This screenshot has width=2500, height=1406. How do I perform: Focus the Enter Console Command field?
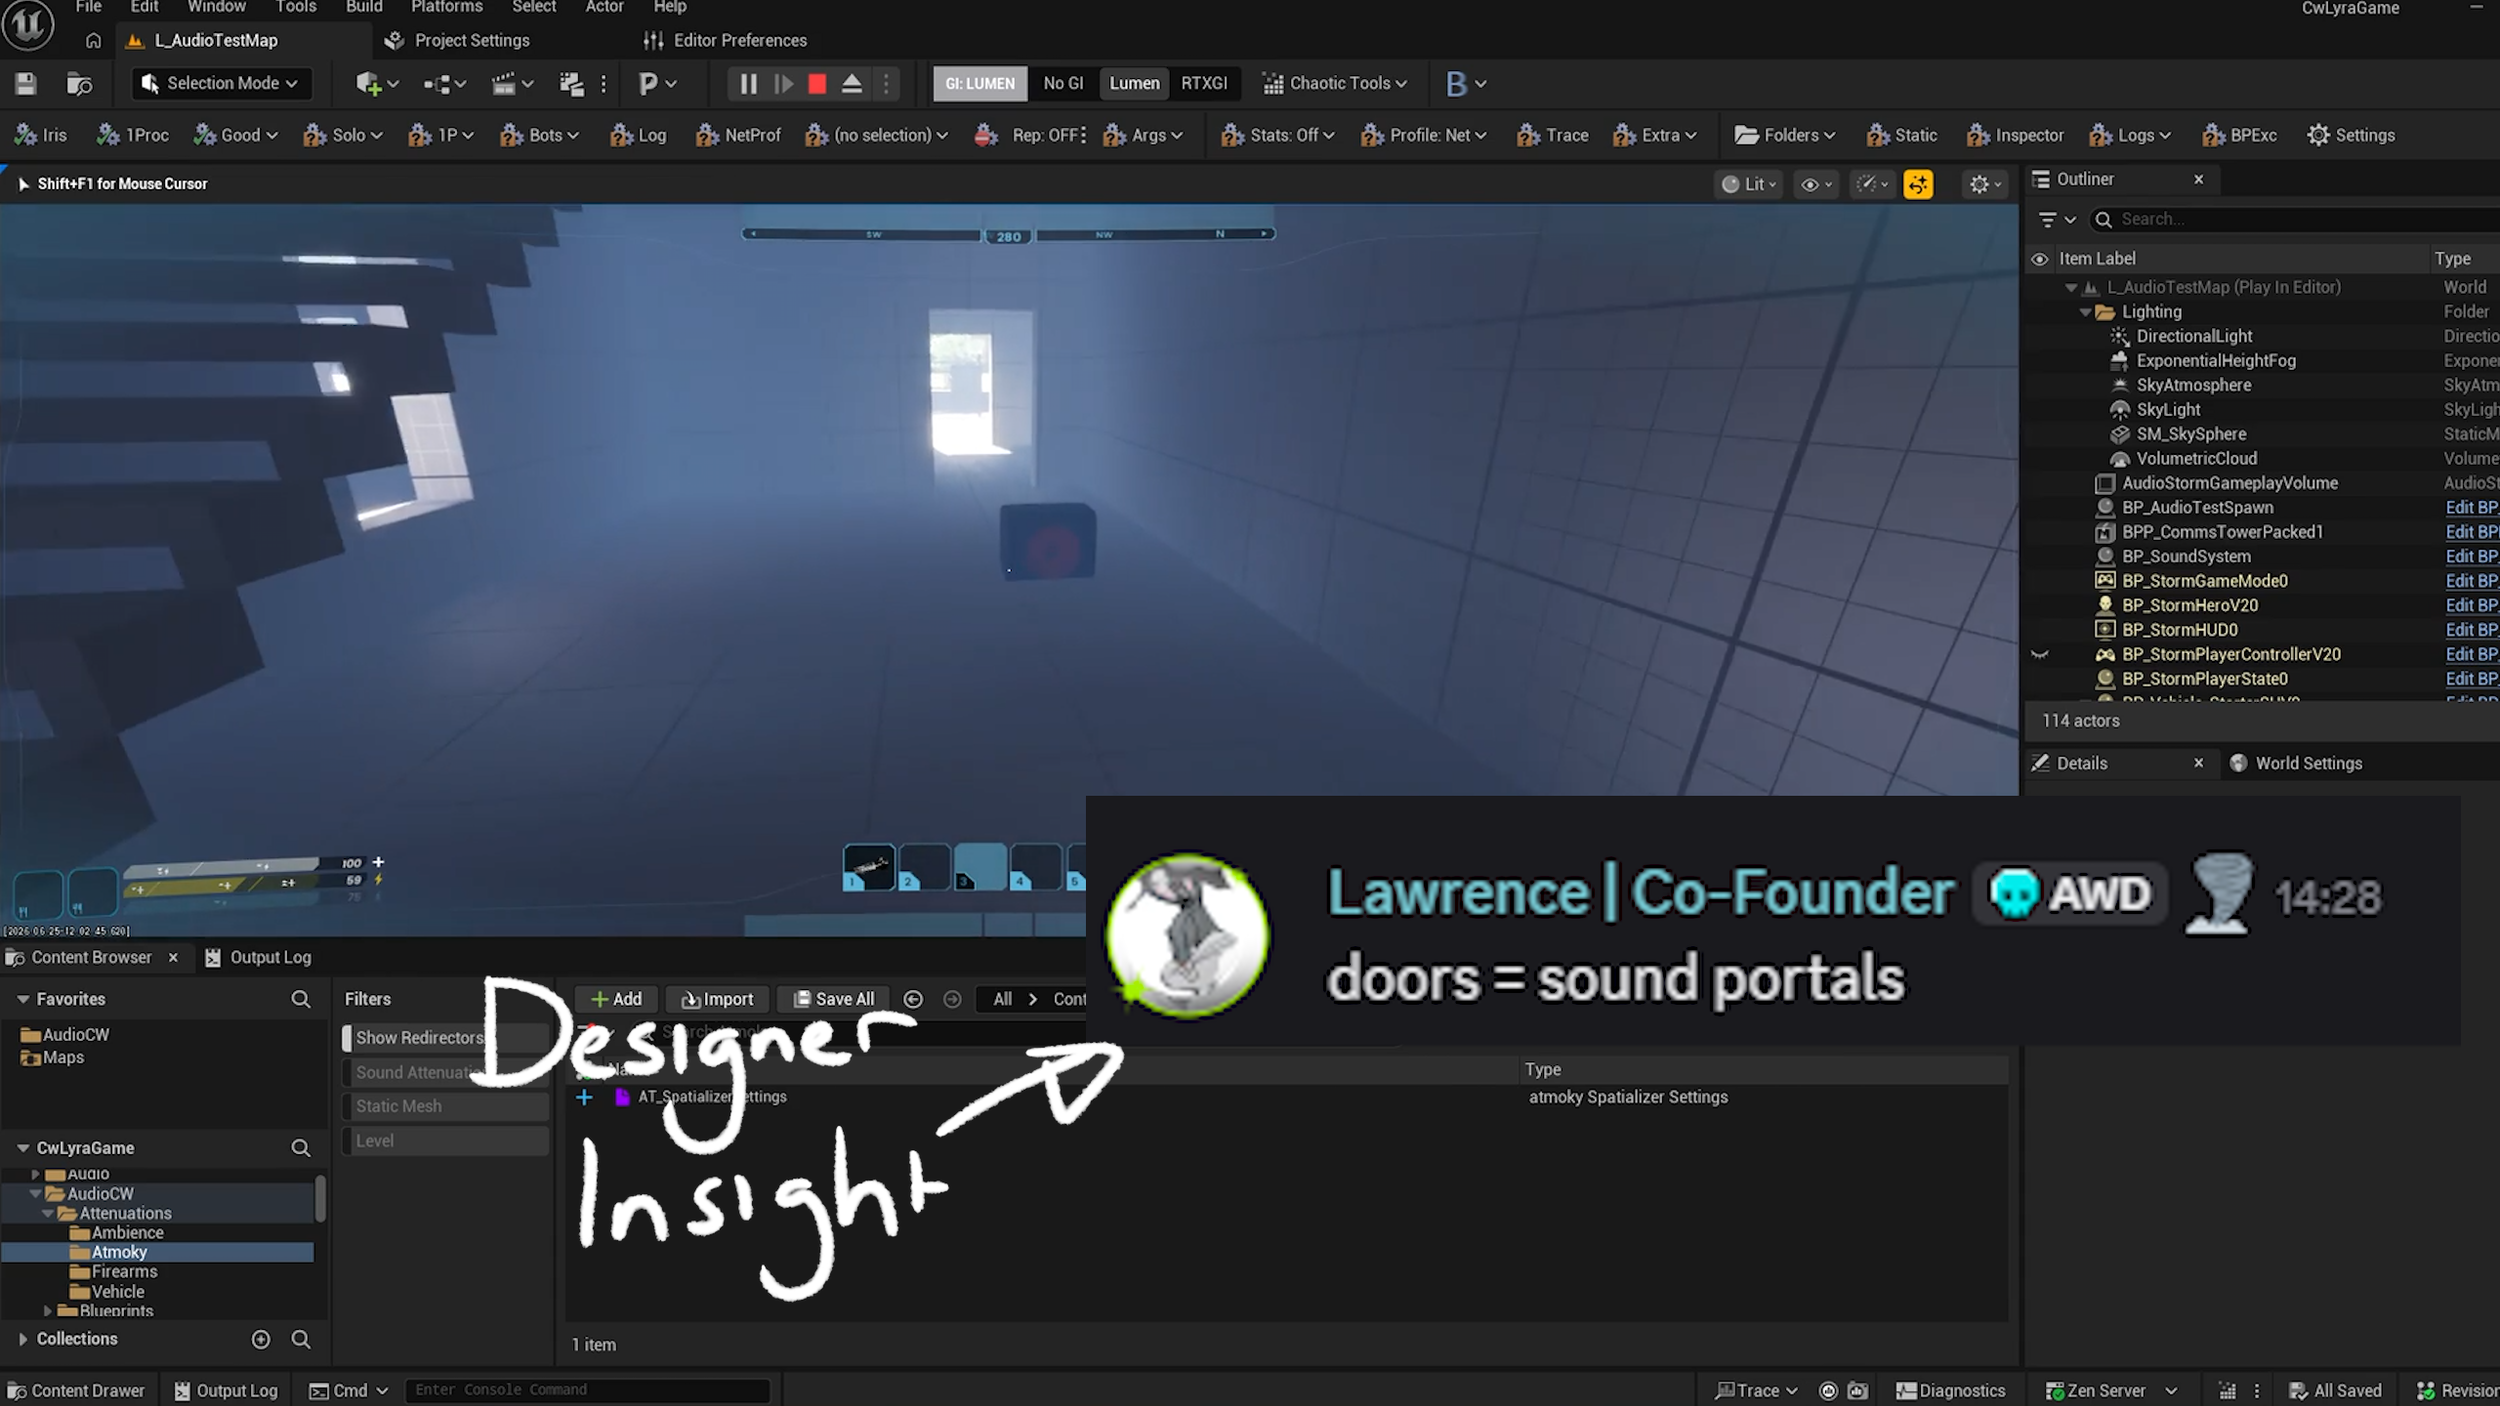pyautogui.click(x=588, y=1390)
